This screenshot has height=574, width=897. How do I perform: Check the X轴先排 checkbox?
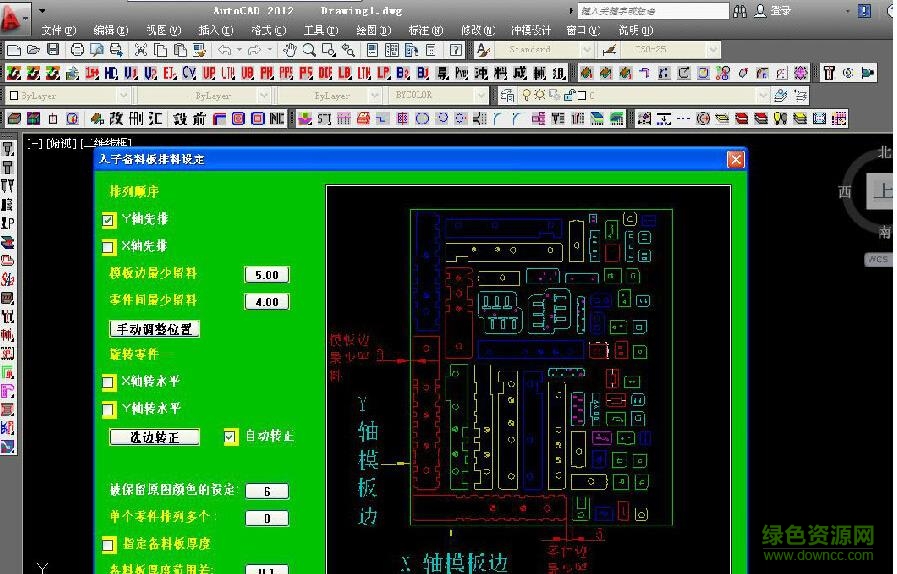108,247
